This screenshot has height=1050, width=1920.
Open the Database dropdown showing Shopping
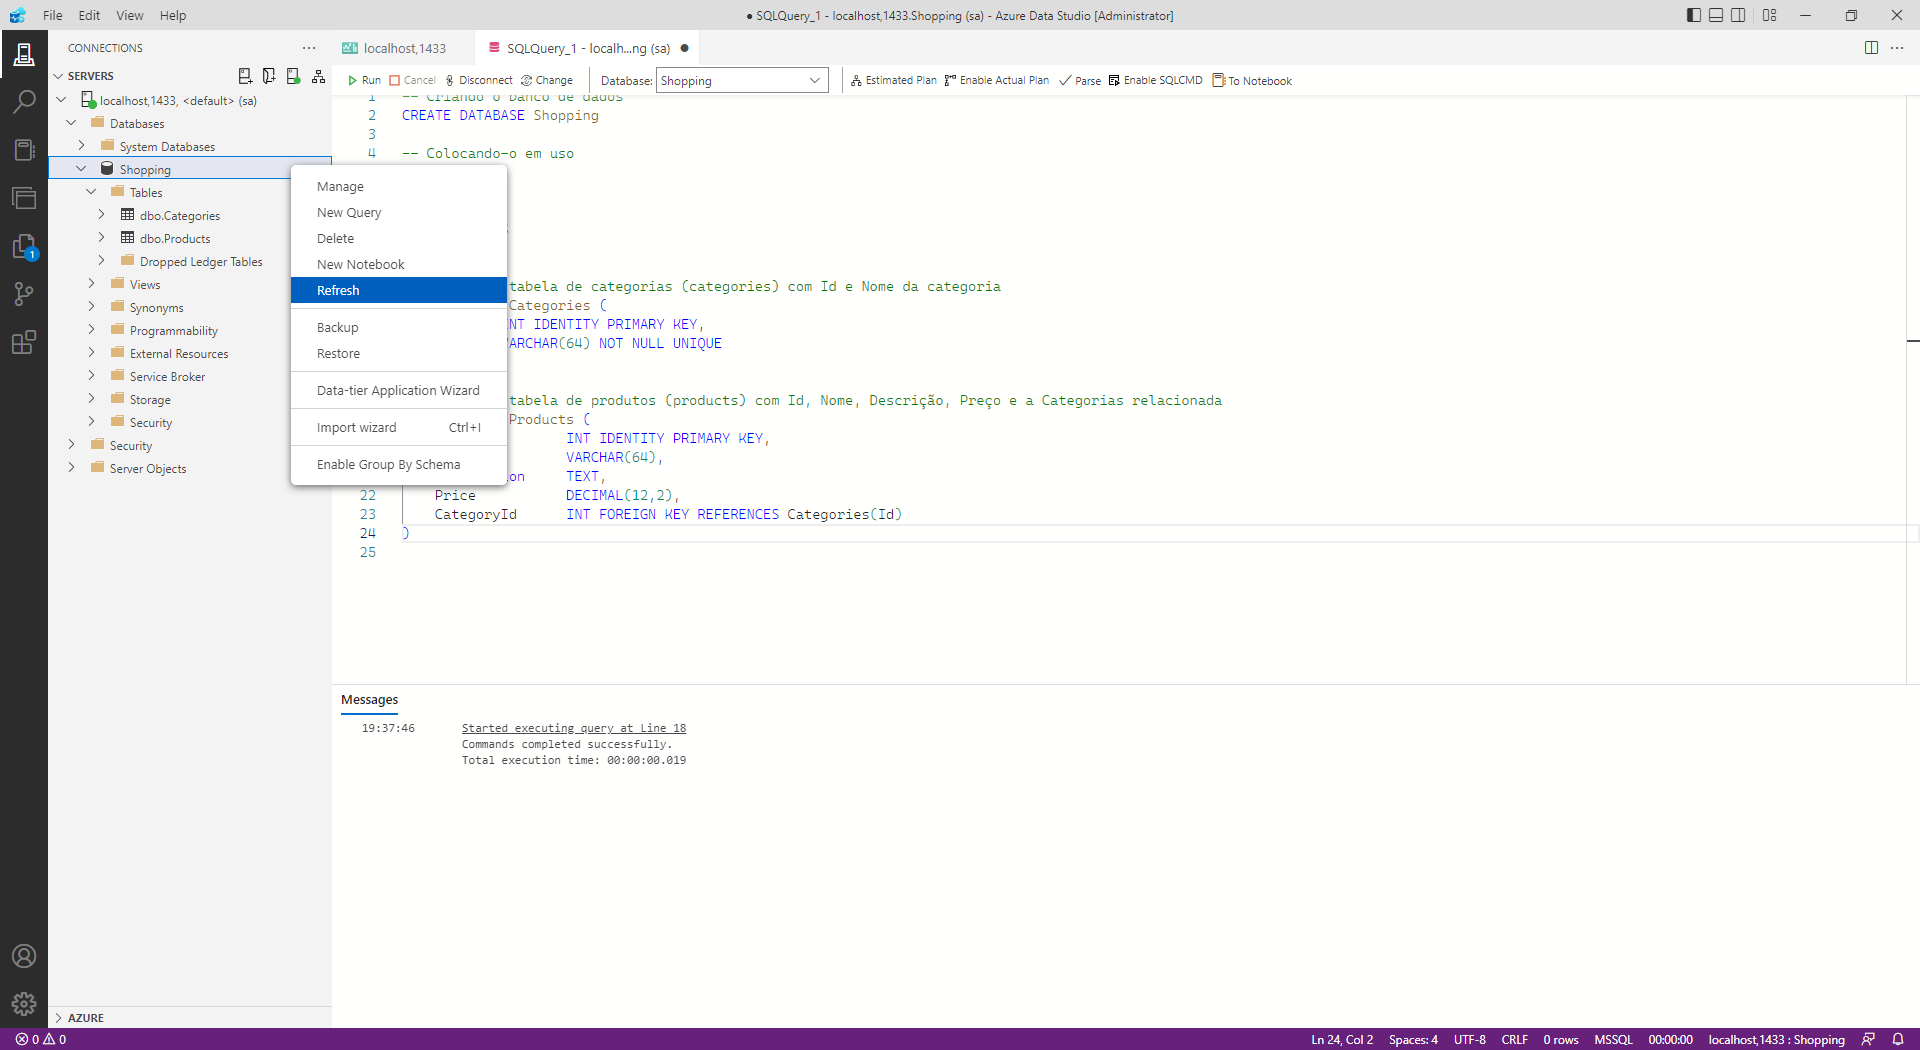point(742,80)
